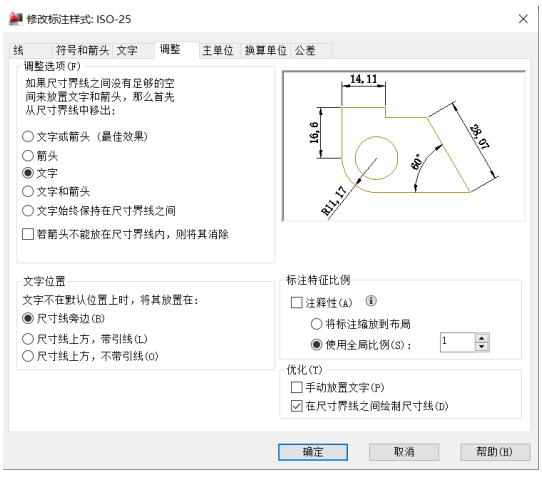Check the 注释性(A) checkbox
Image resolution: width=542 pixels, height=481 pixels.
pos(297,302)
